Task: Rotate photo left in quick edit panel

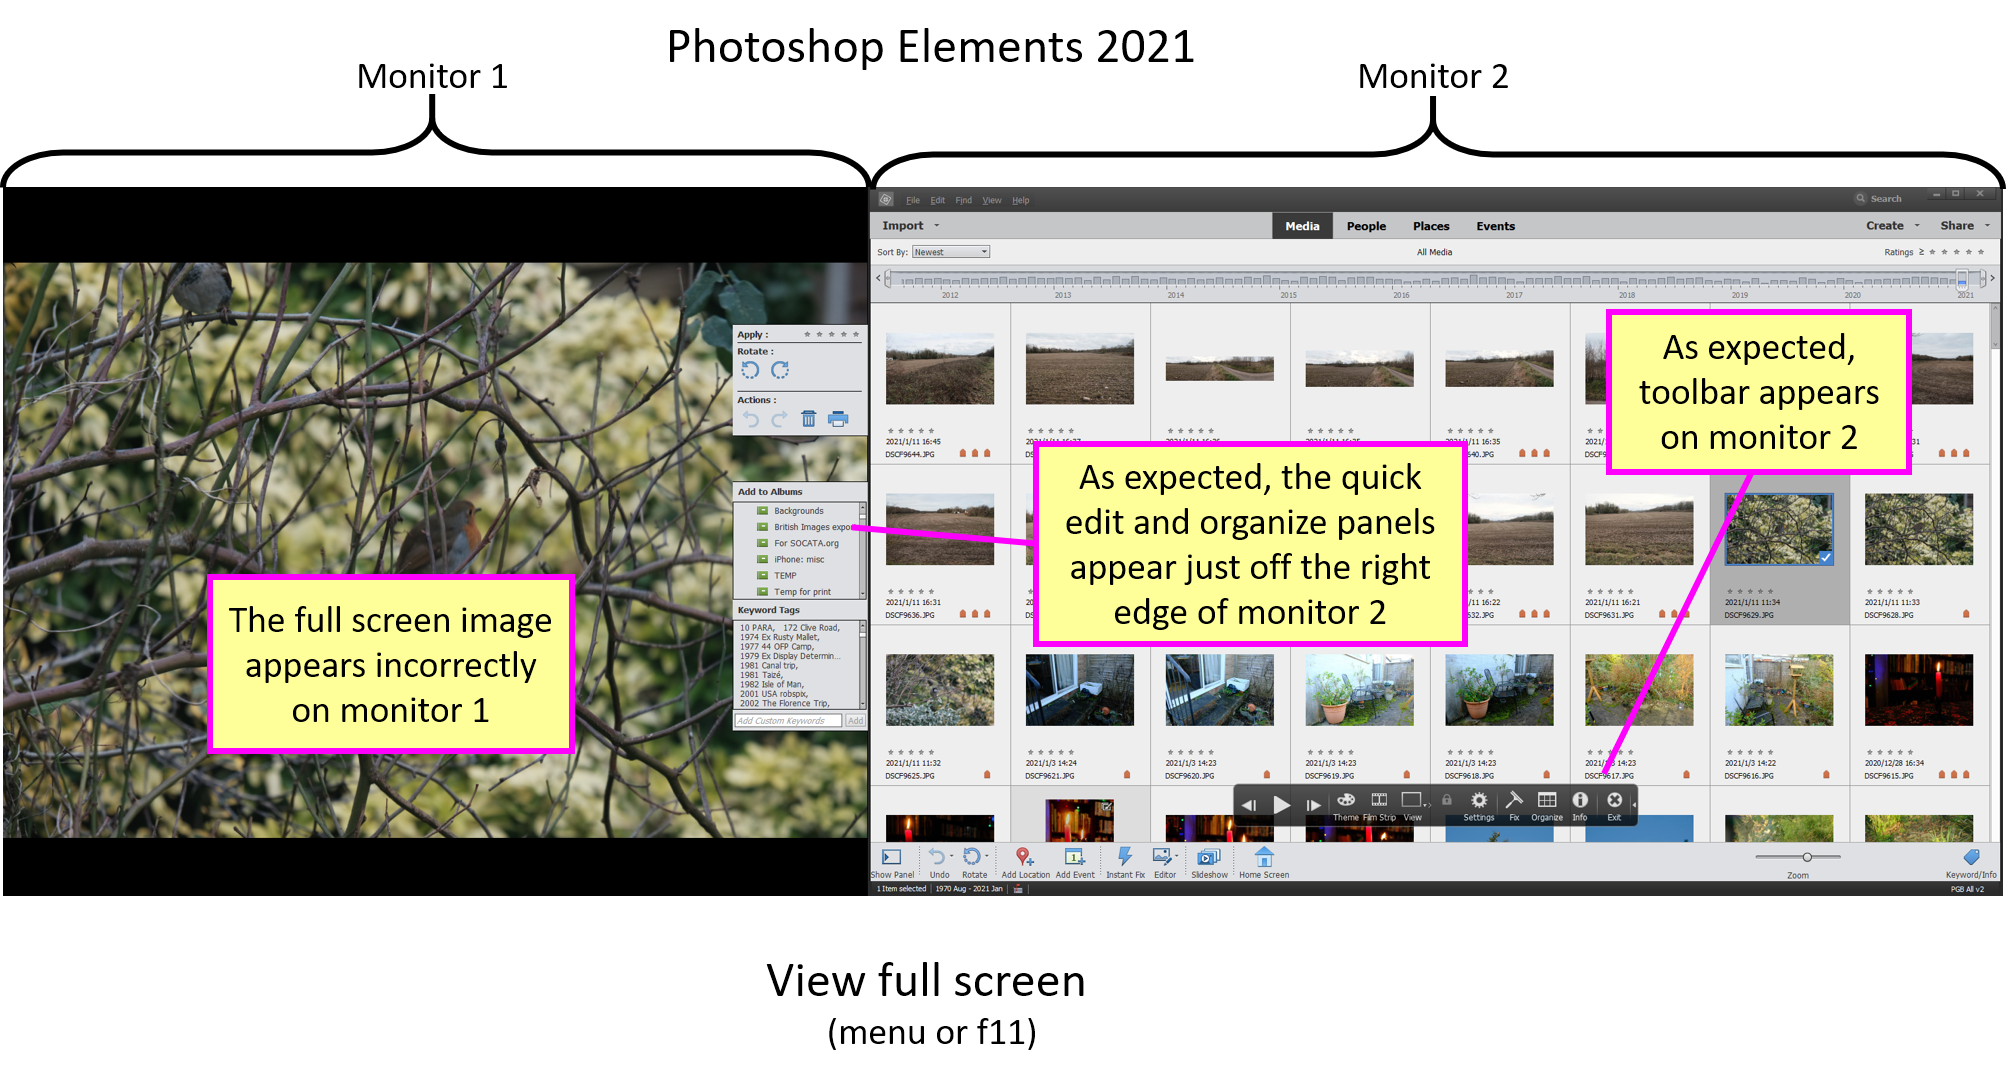Action: point(750,371)
